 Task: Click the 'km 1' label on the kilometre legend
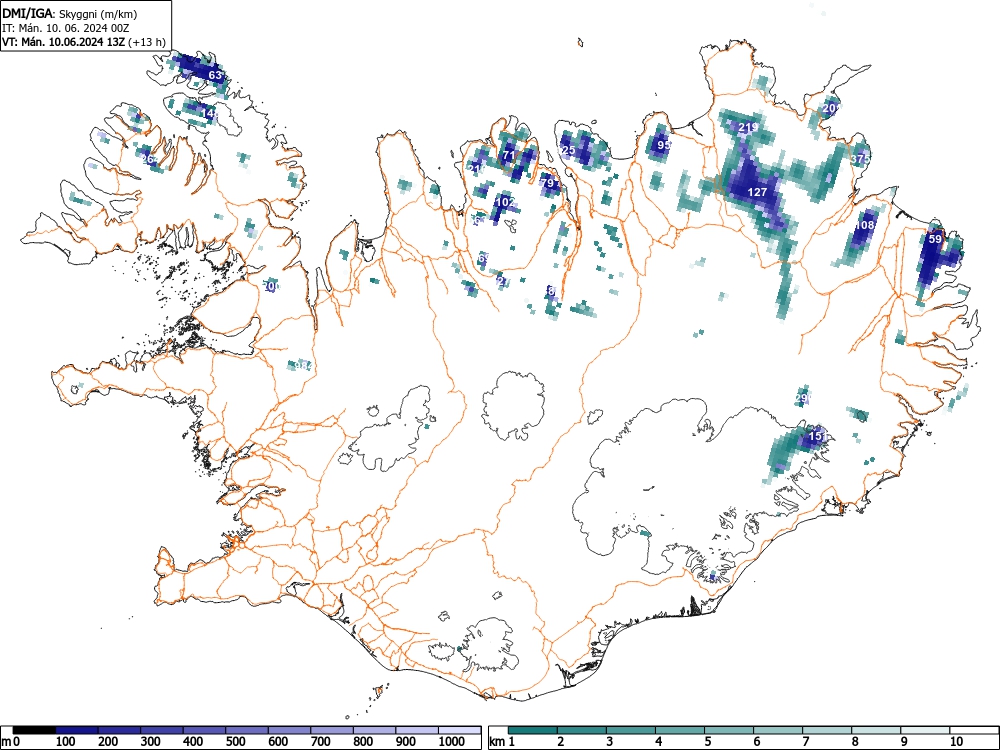pyautogui.click(x=501, y=742)
